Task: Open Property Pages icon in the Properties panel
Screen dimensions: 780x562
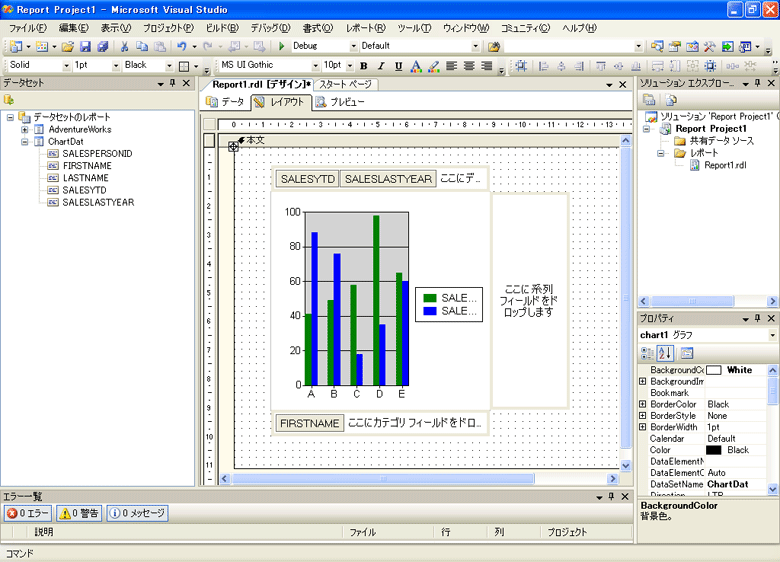Action: [x=687, y=353]
